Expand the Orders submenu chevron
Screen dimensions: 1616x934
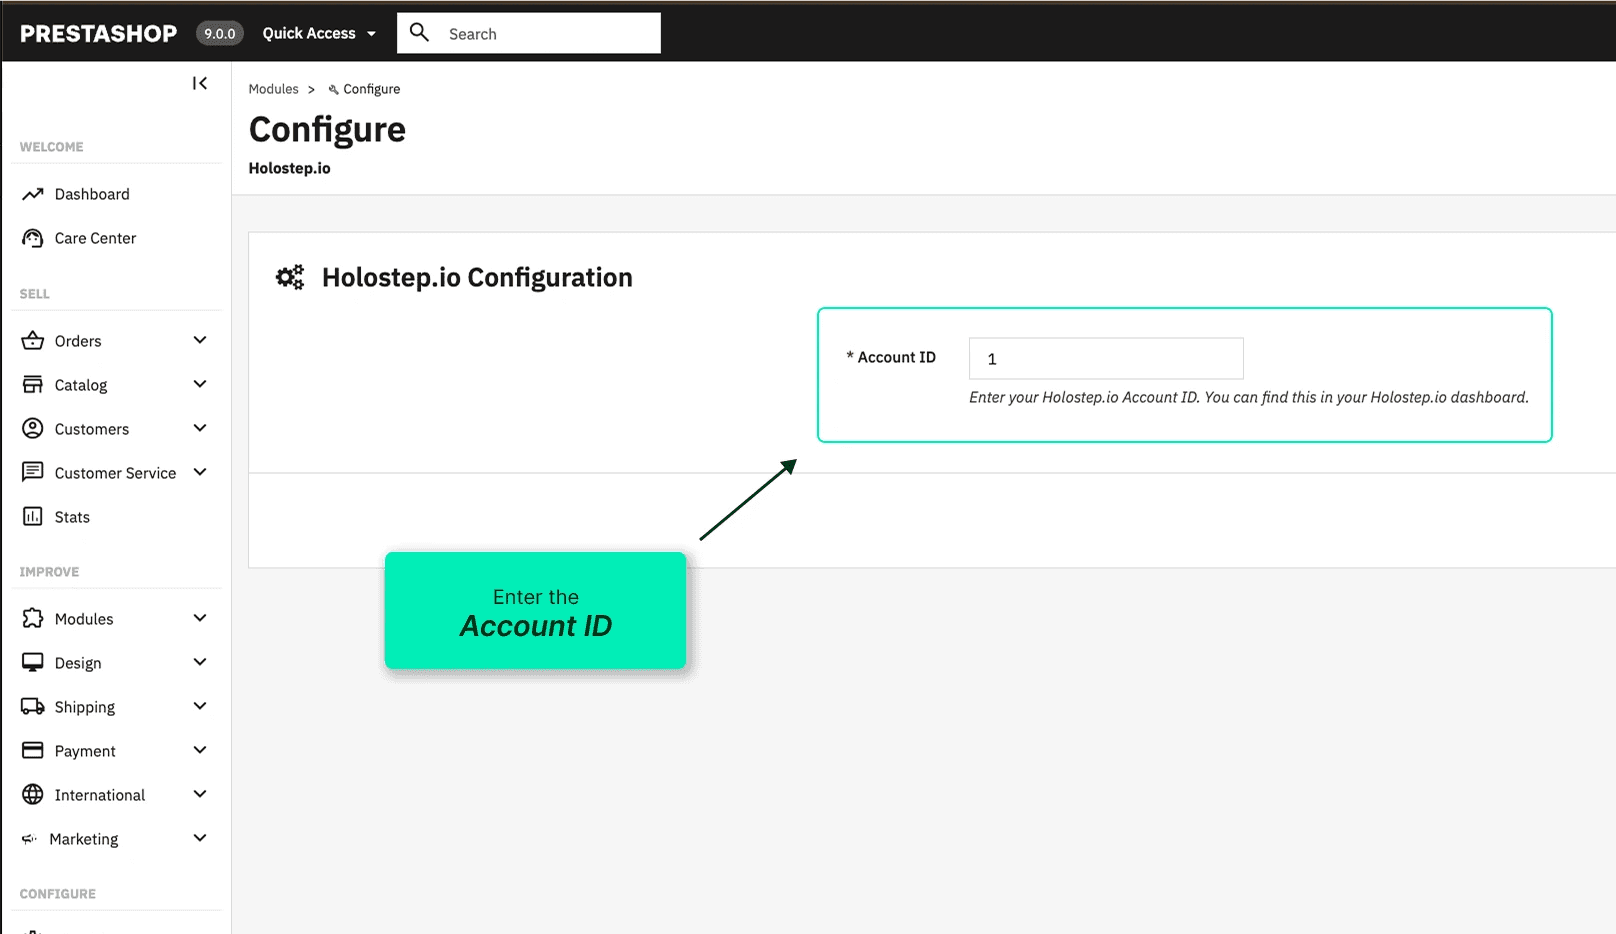(x=200, y=340)
